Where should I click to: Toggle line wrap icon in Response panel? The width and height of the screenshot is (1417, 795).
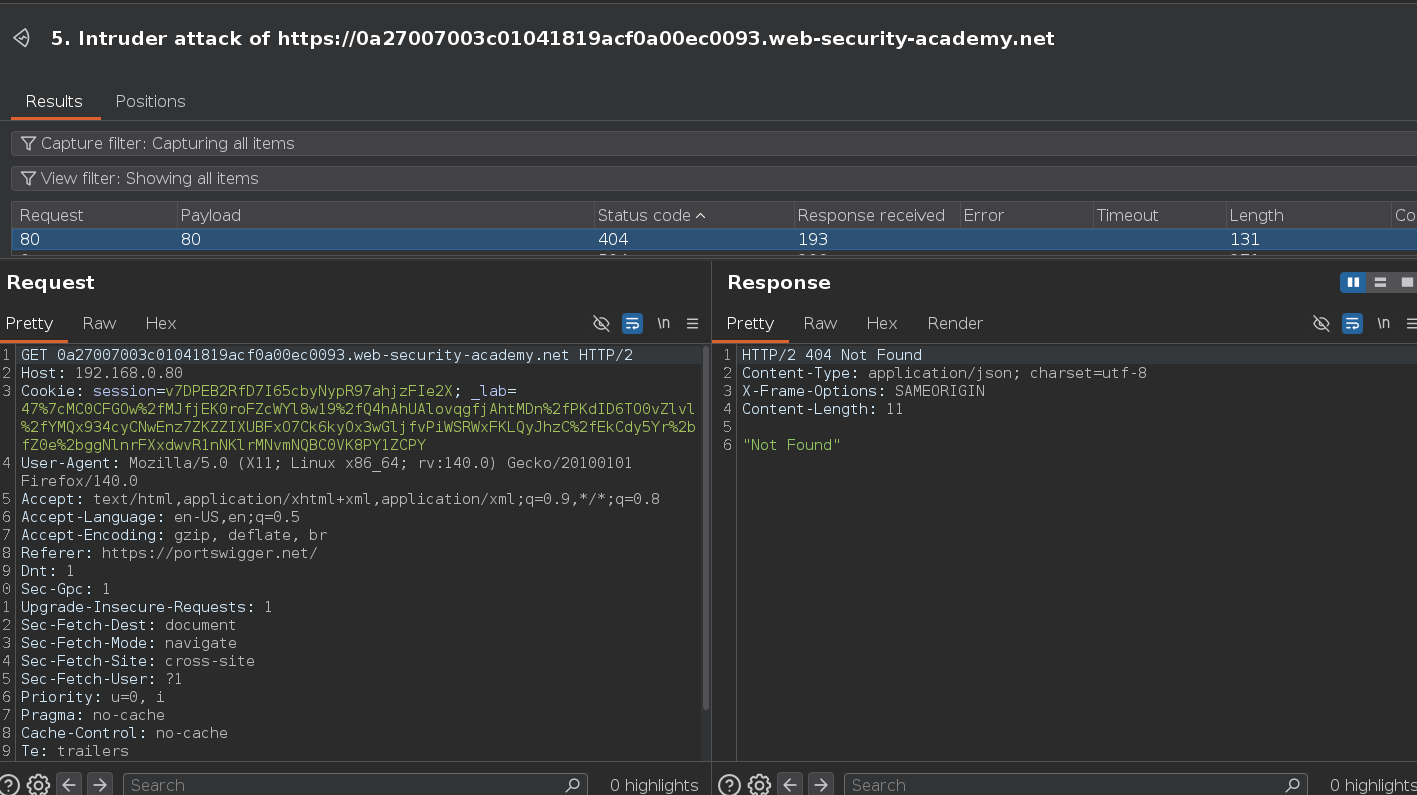click(x=1352, y=323)
